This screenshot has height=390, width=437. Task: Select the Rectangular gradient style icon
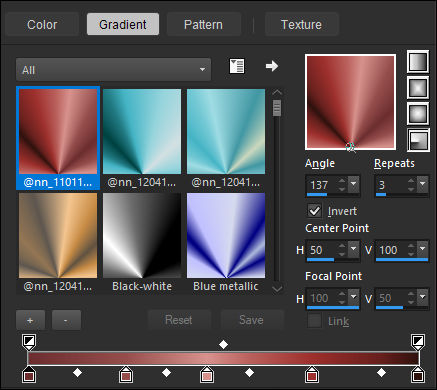418,88
